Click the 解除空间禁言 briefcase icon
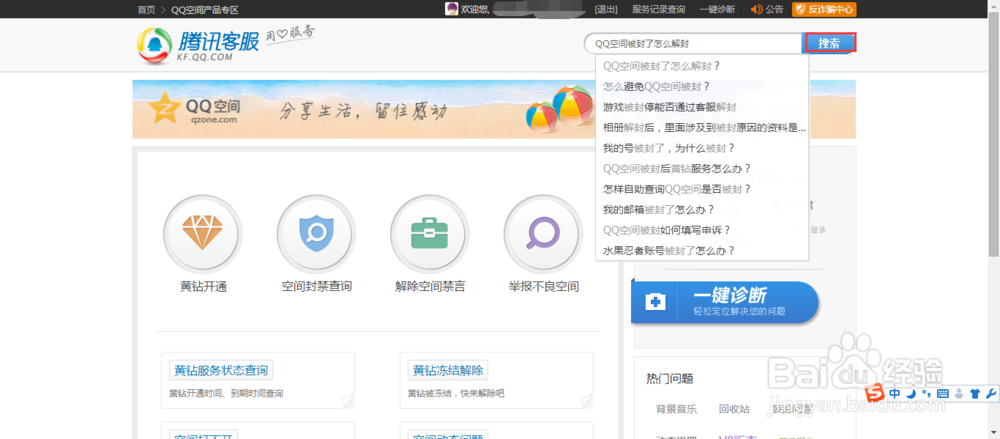This screenshot has height=439, width=1000. point(429,233)
